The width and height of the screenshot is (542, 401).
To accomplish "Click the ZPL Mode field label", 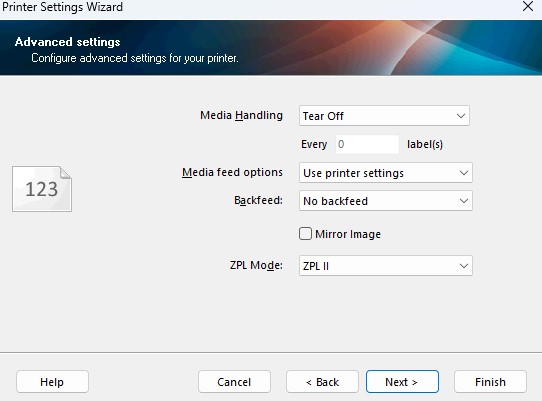I will click(256, 265).
